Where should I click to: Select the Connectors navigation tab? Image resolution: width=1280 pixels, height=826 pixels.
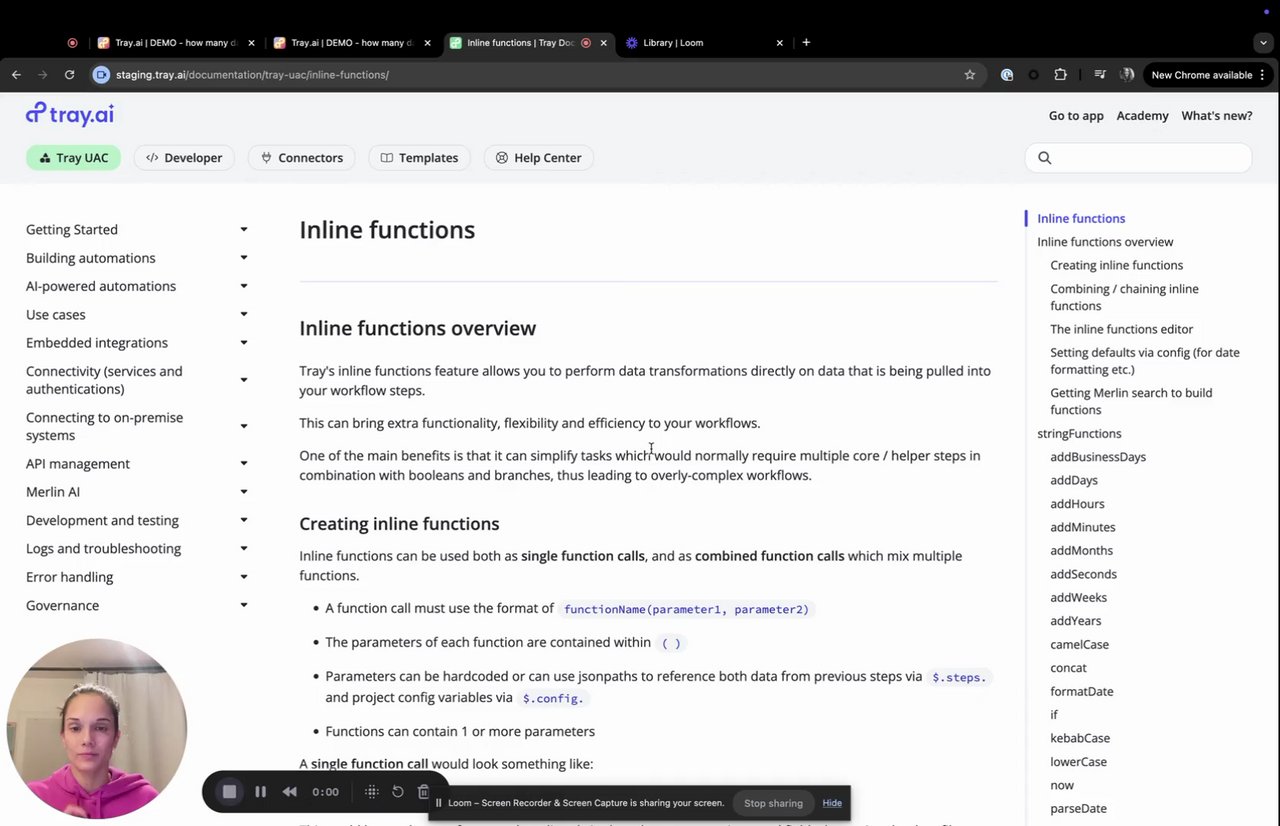[x=301, y=158]
